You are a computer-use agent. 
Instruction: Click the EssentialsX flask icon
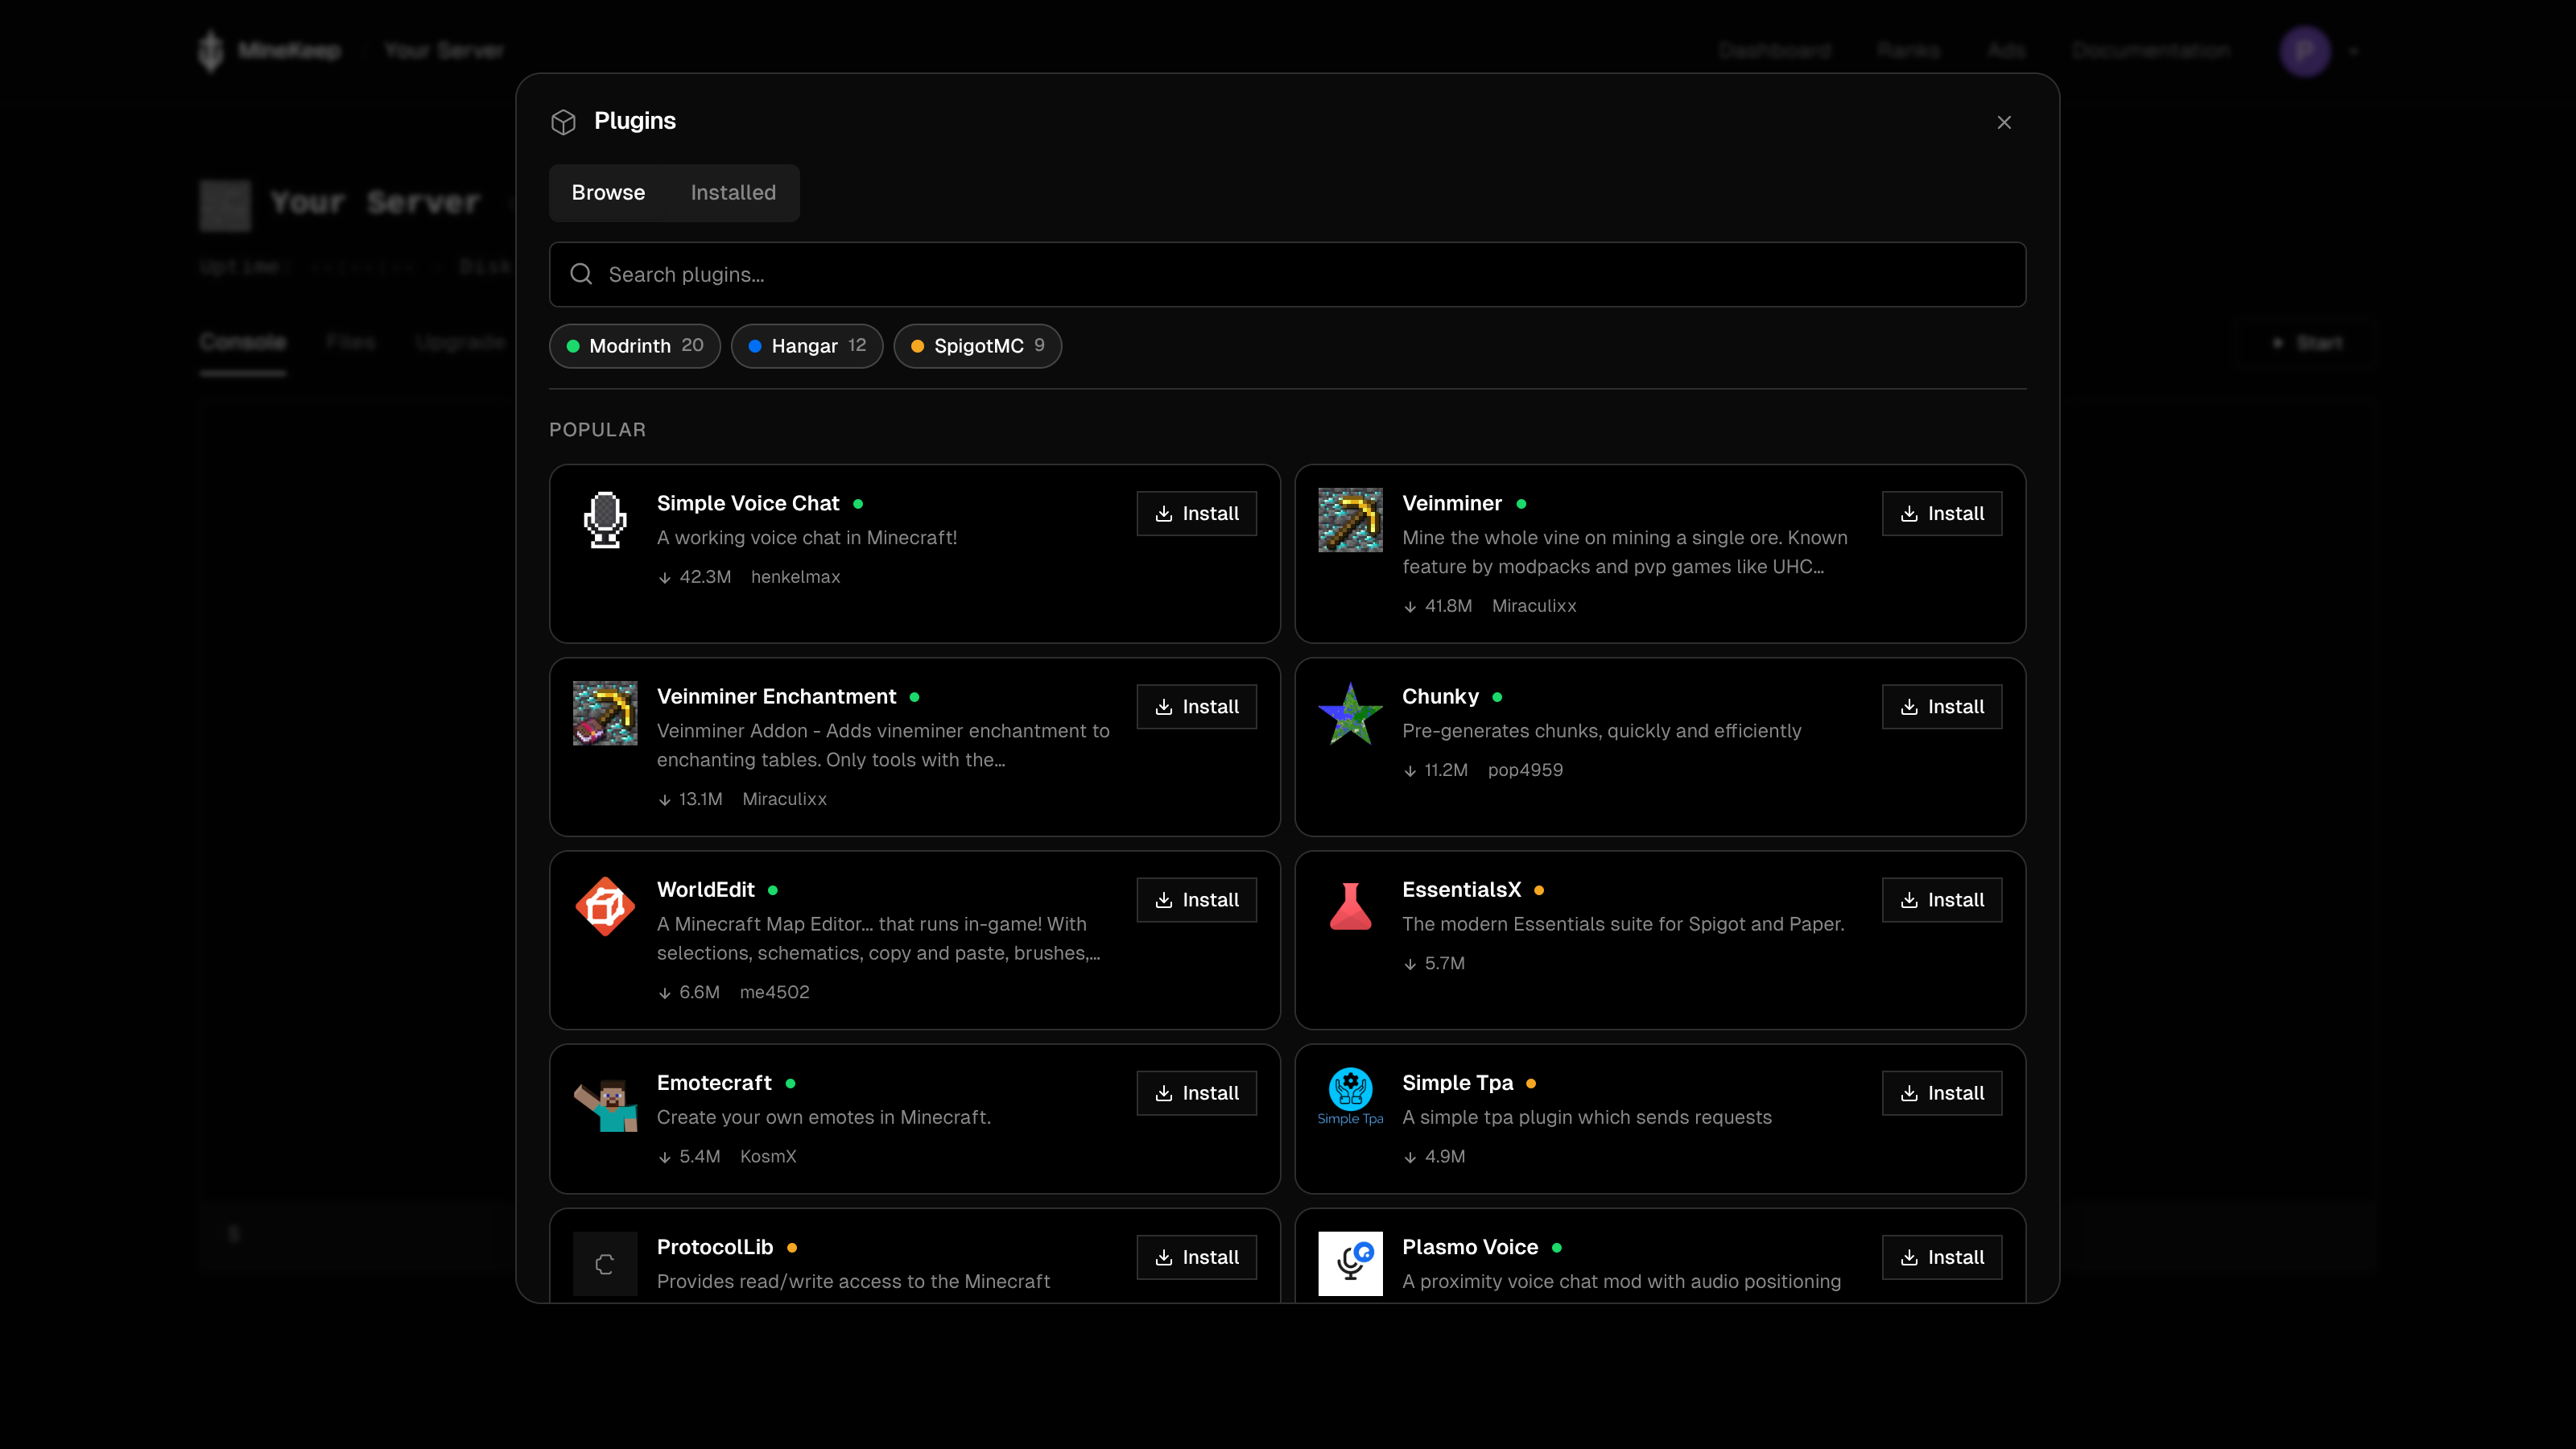coord(1350,906)
